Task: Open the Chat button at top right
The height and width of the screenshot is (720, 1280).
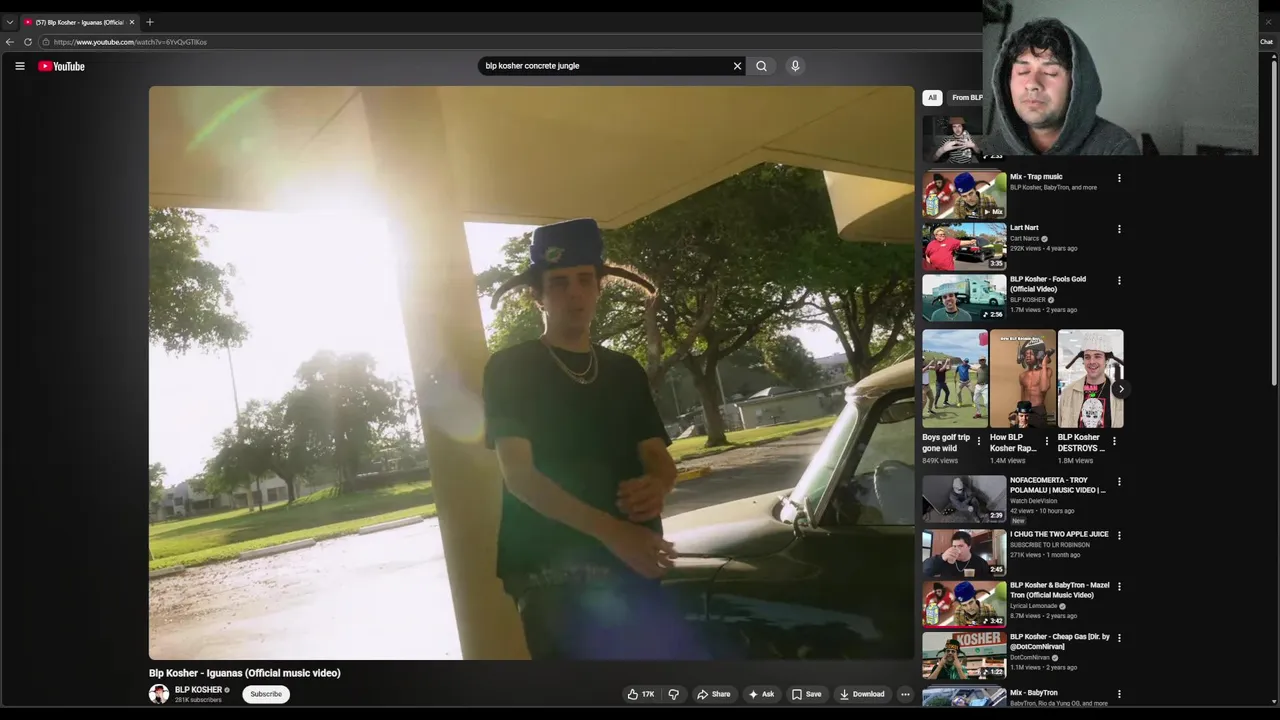Action: tap(1266, 42)
